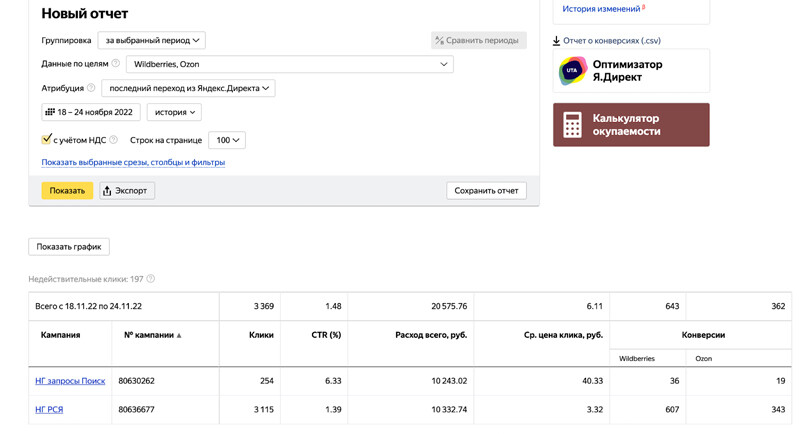Click Показать график button
The width and height of the screenshot is (800, 434).
(69, 247)
